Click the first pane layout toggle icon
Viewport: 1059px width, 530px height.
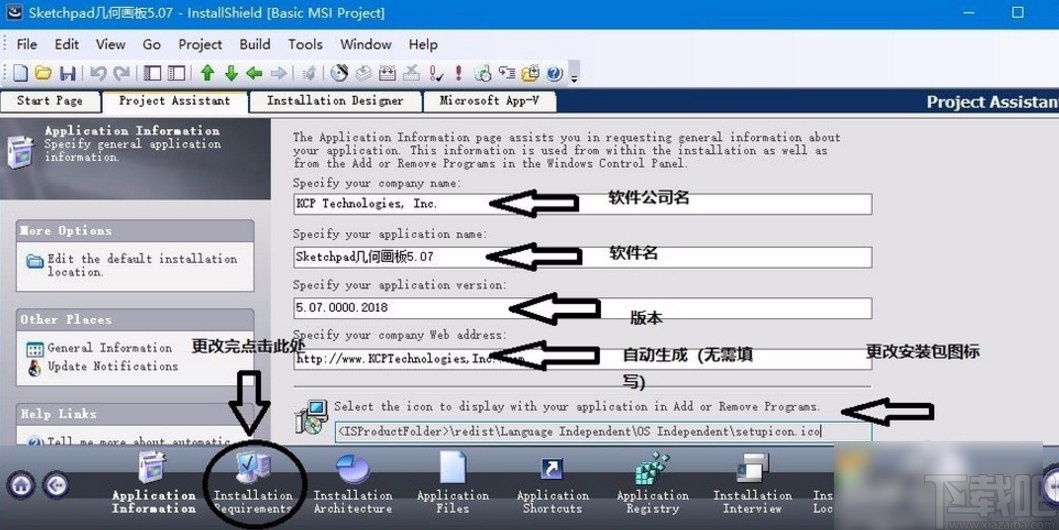pyautogui.click(x=153, y=73)
